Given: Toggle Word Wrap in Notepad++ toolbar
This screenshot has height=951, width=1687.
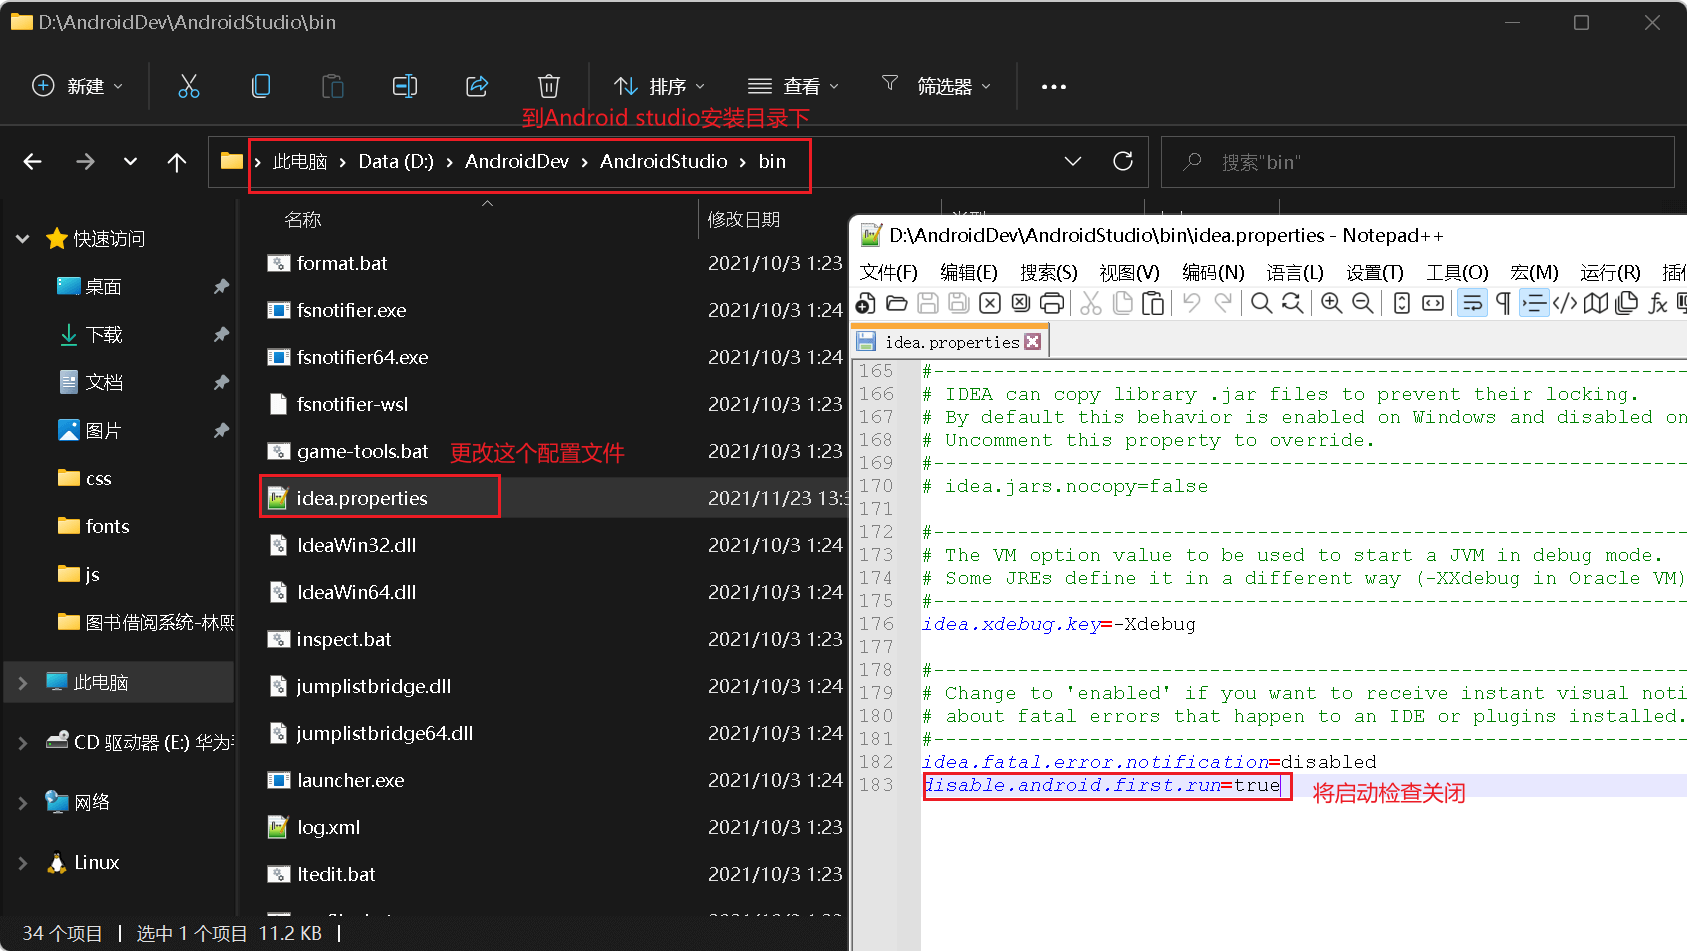Looking at the screenshot, I should click(1472, 303).
